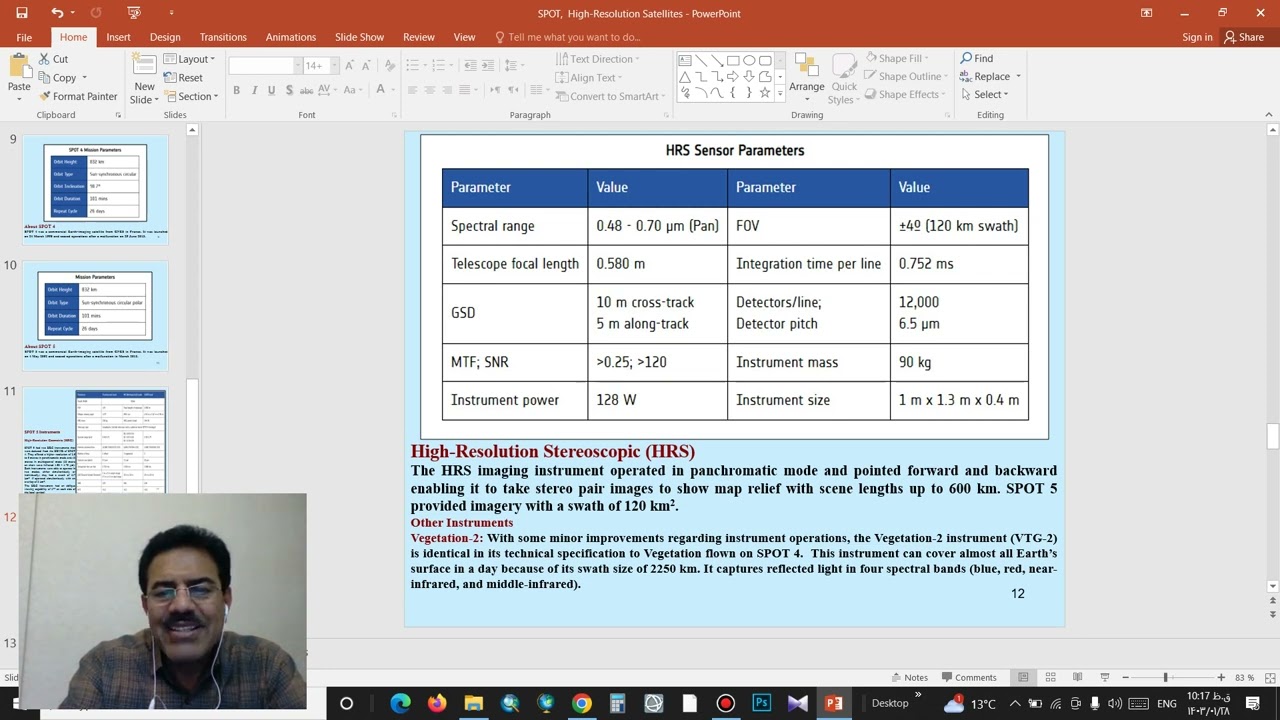This screenshot has height=720, width=1280.
Task: Click the 83 % zoom level value
Action: [1244, 677]
